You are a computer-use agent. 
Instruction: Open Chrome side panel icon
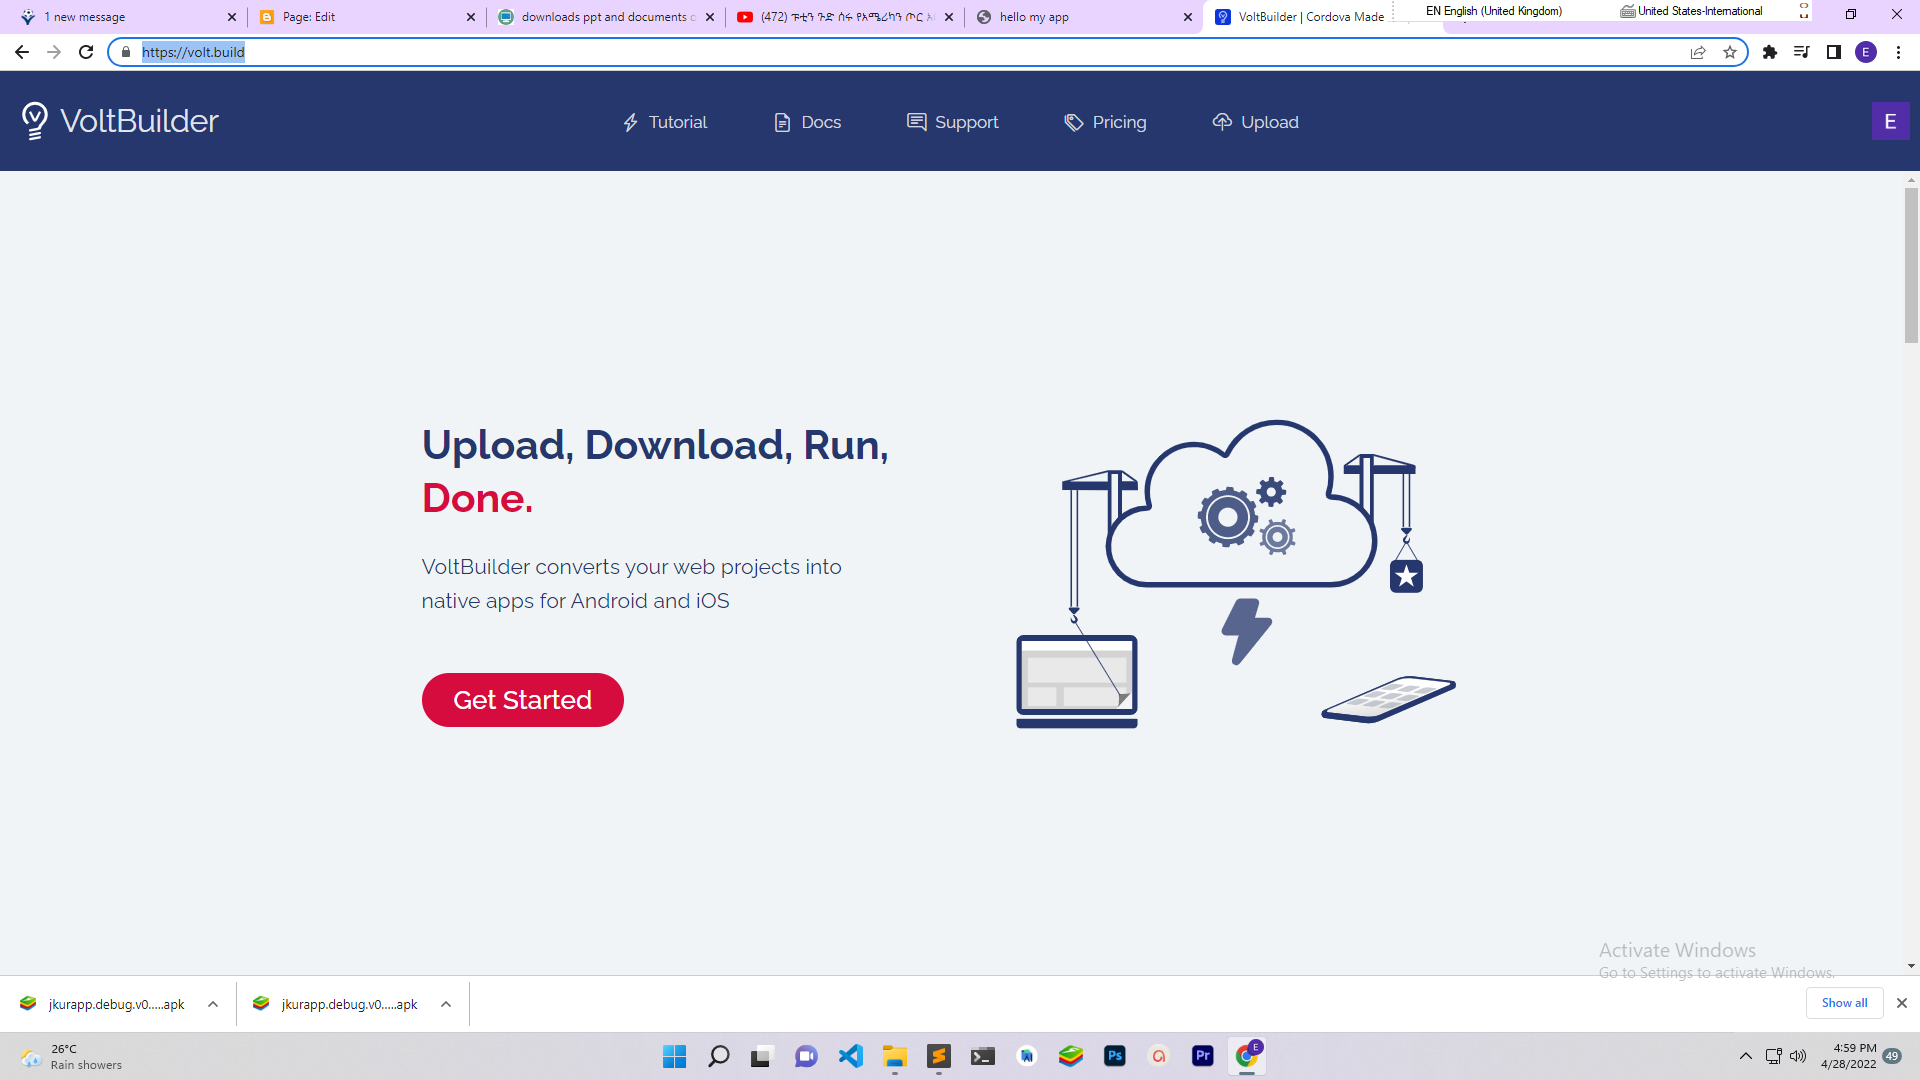pyautogui.click(x=1834, y=53)
